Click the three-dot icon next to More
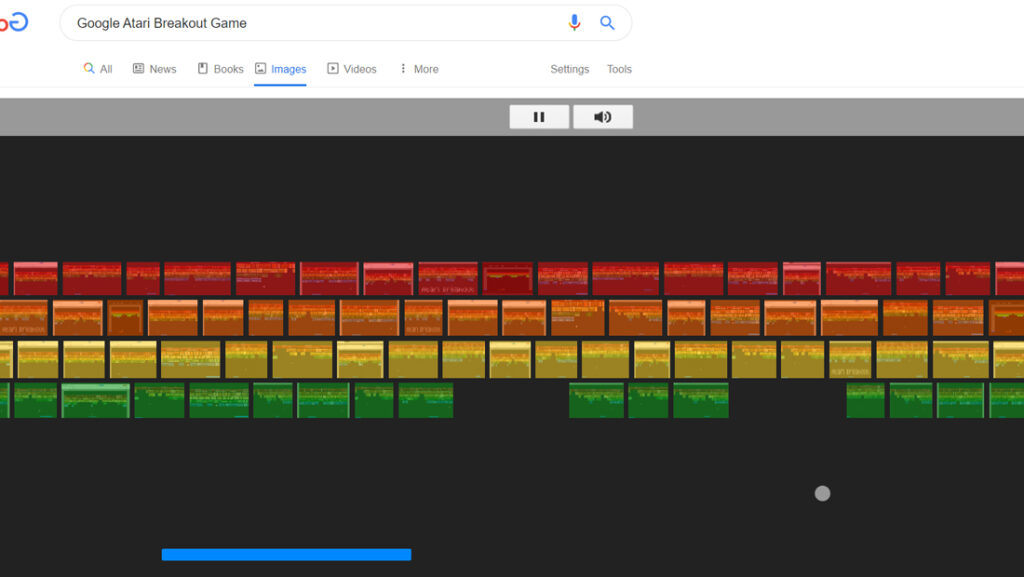The height and width of the screenshot is (577, 1024). 404,68
